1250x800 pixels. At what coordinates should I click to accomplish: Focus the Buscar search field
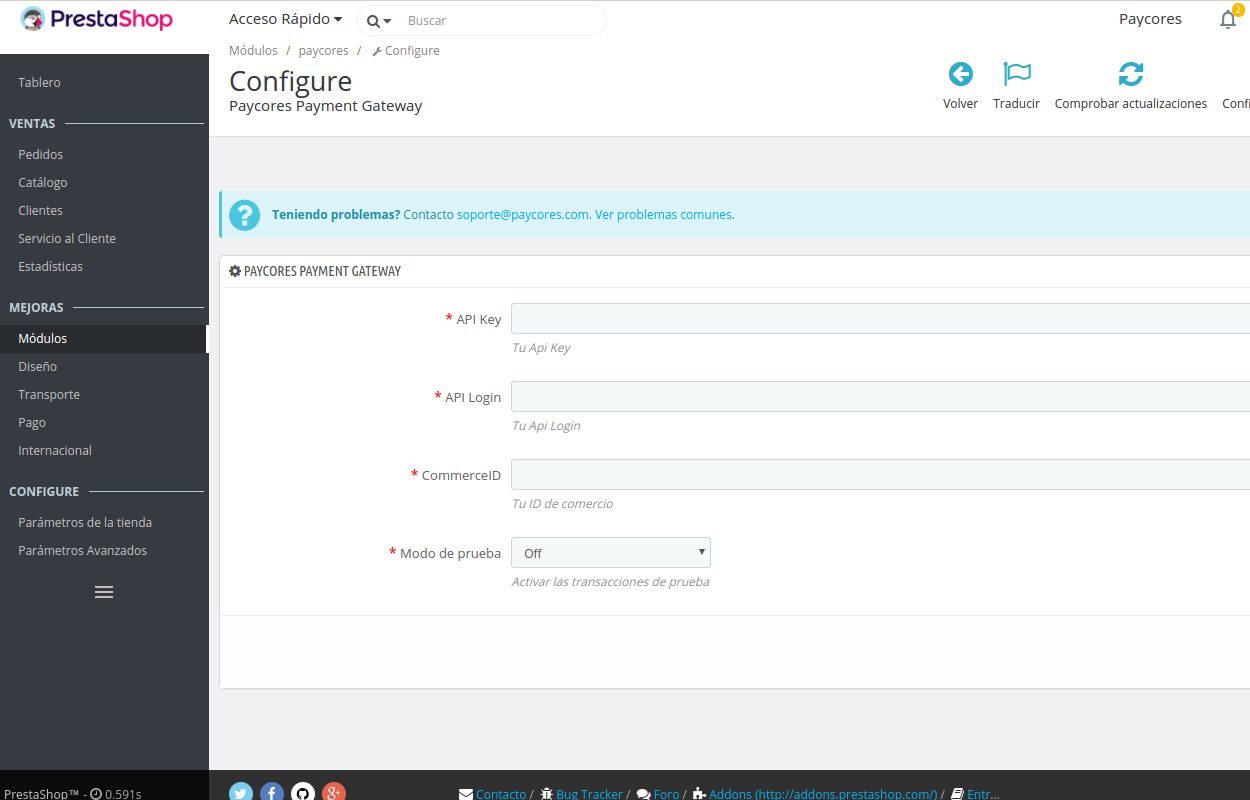[x=500, y=20]
